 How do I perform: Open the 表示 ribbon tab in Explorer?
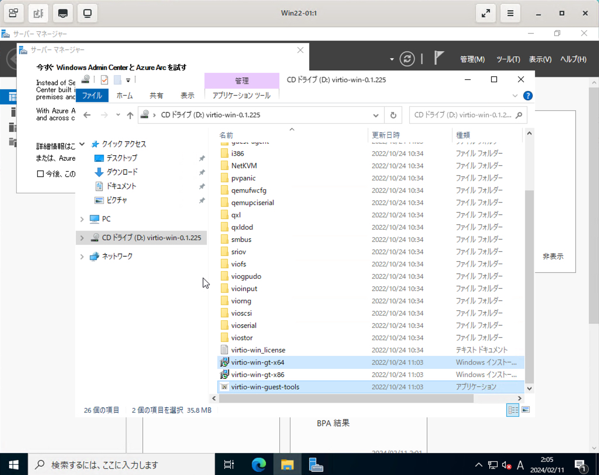pos(187,96)
